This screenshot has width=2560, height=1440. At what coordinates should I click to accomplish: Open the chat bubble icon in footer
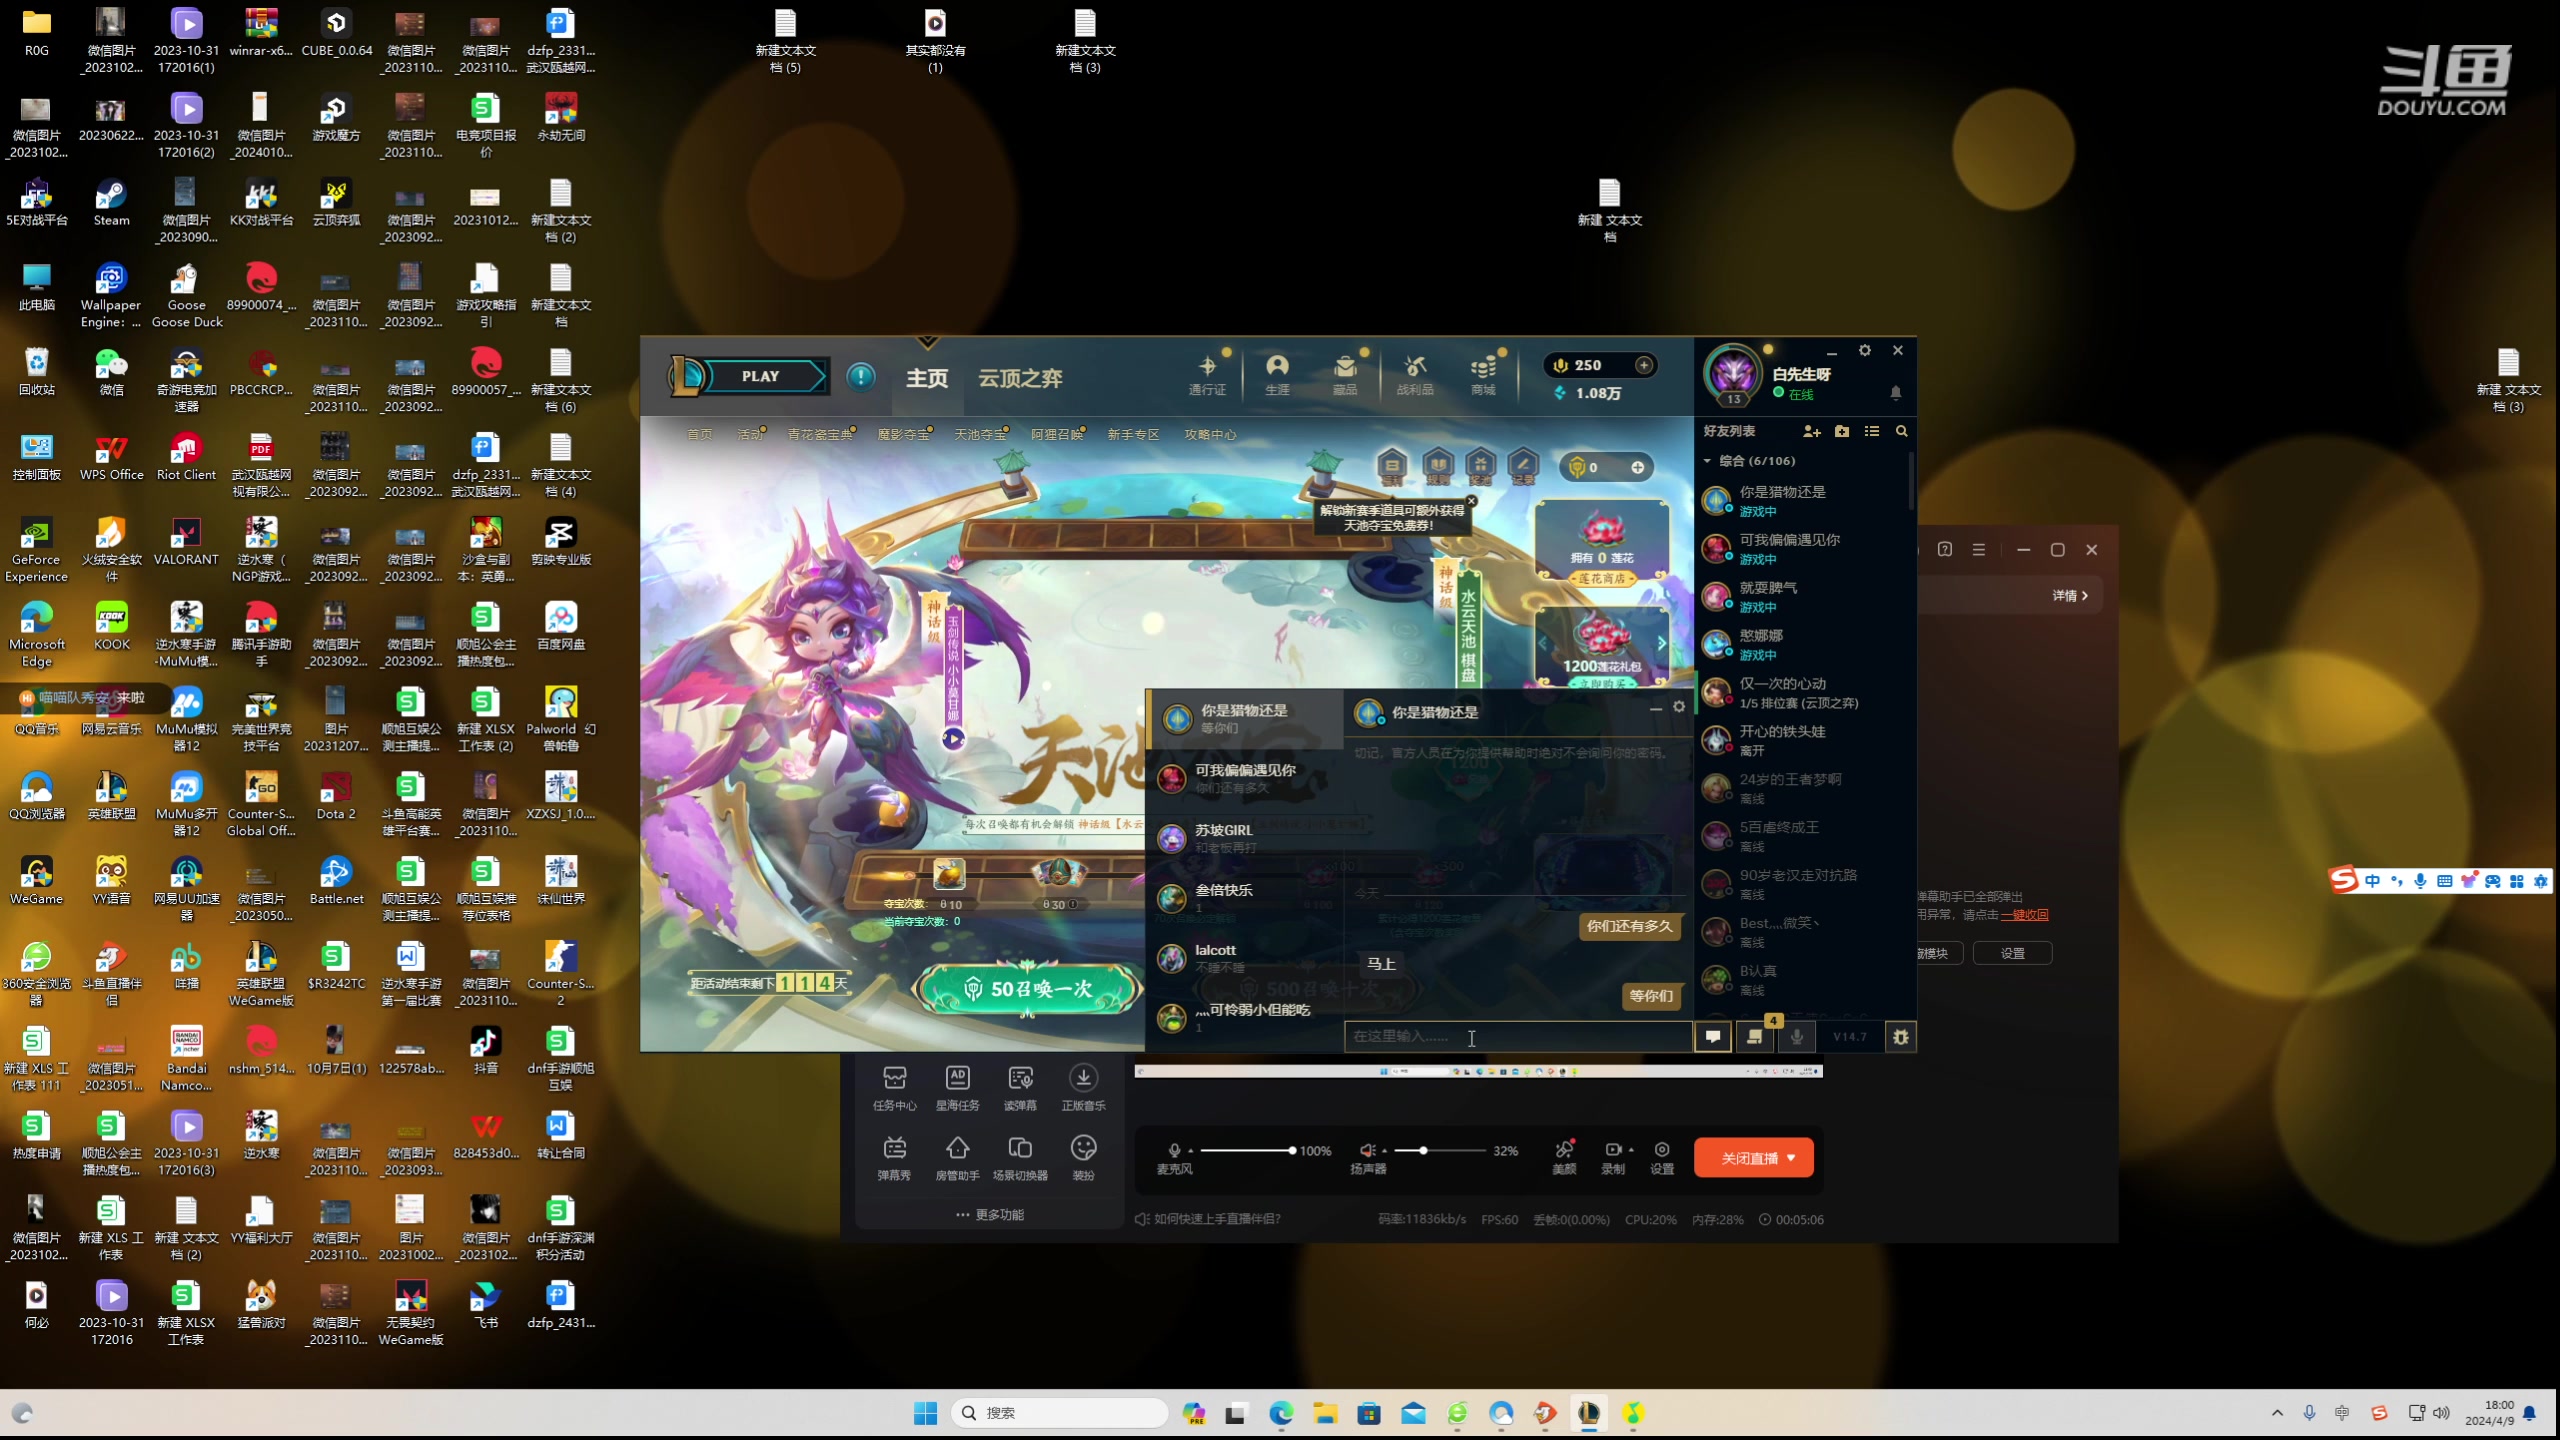coord(1713,1036)
